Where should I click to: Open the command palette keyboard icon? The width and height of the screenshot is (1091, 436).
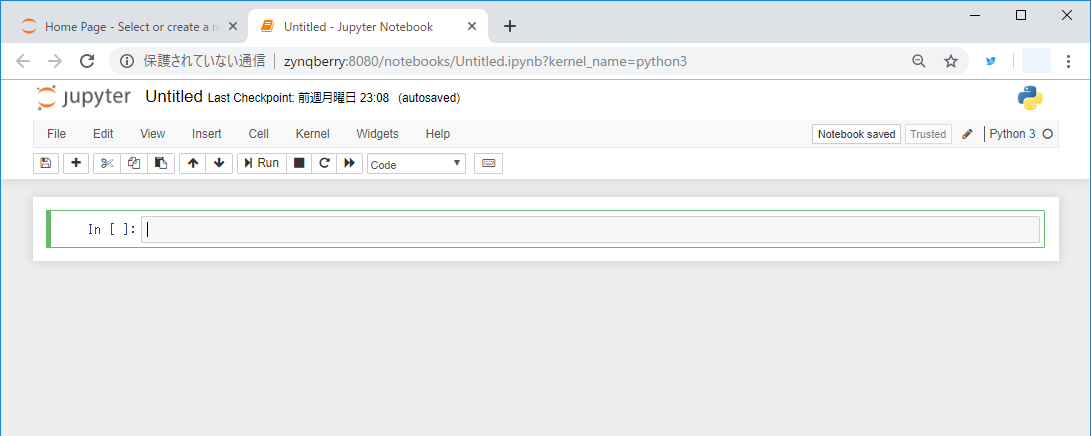coord(488,163)
